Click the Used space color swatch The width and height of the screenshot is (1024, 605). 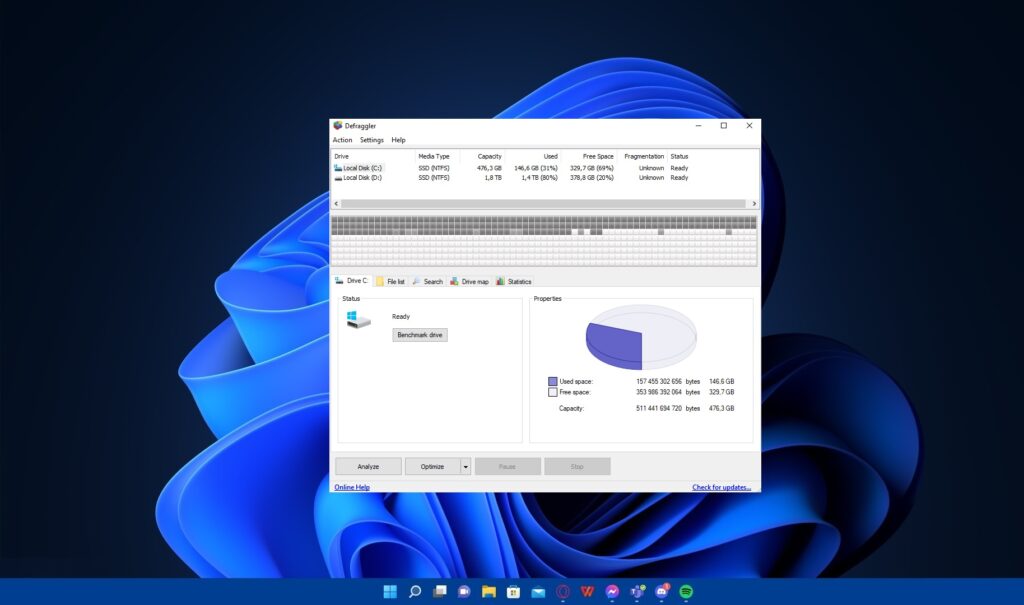[552, 382]
